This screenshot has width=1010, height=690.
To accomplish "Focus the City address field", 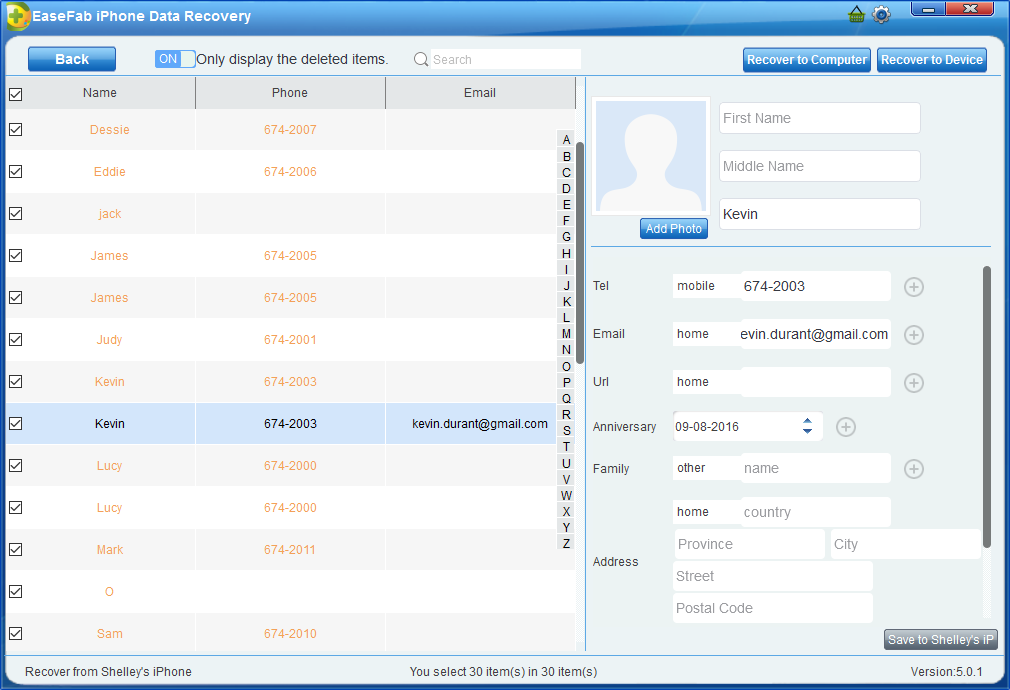I will tap(906, 544).
